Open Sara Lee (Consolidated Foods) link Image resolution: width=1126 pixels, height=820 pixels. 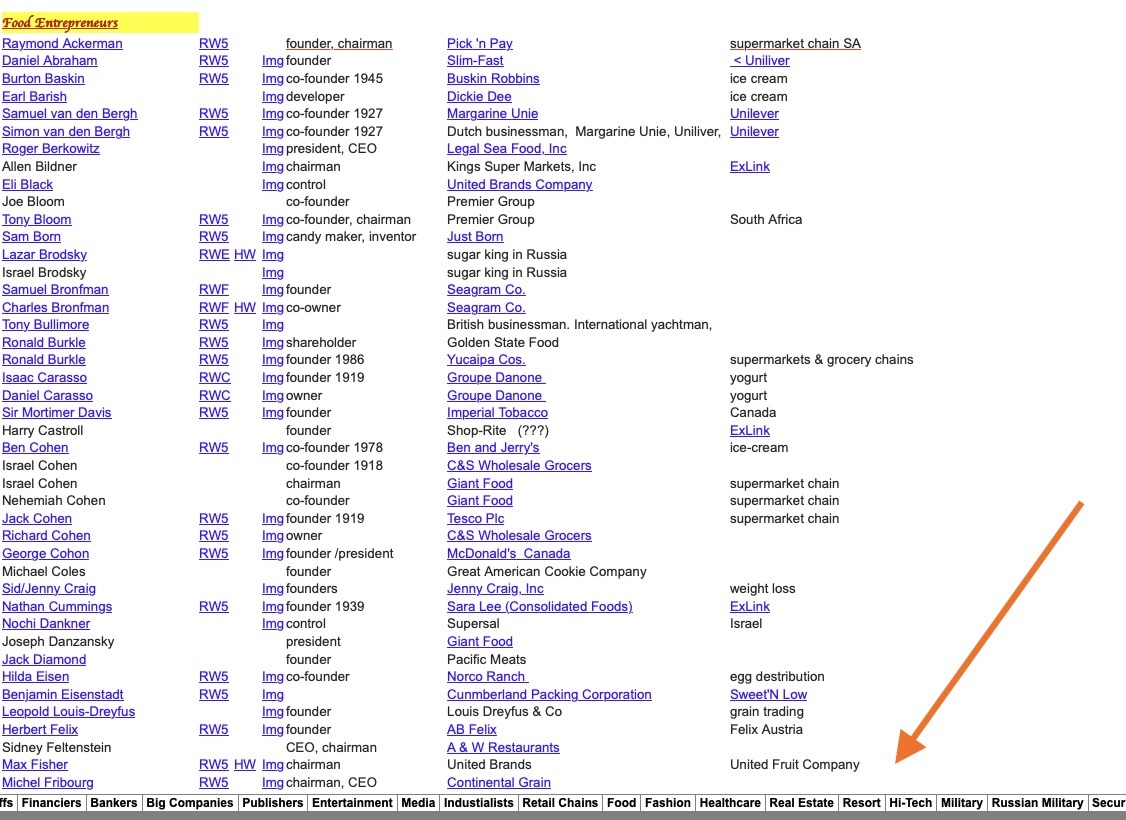[x=539, y=606]
